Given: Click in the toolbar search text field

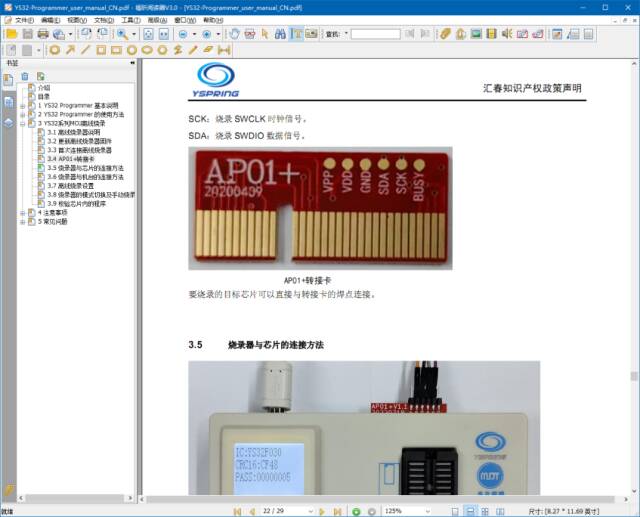Looking at the screenshot, I should (x=376, y=34).
